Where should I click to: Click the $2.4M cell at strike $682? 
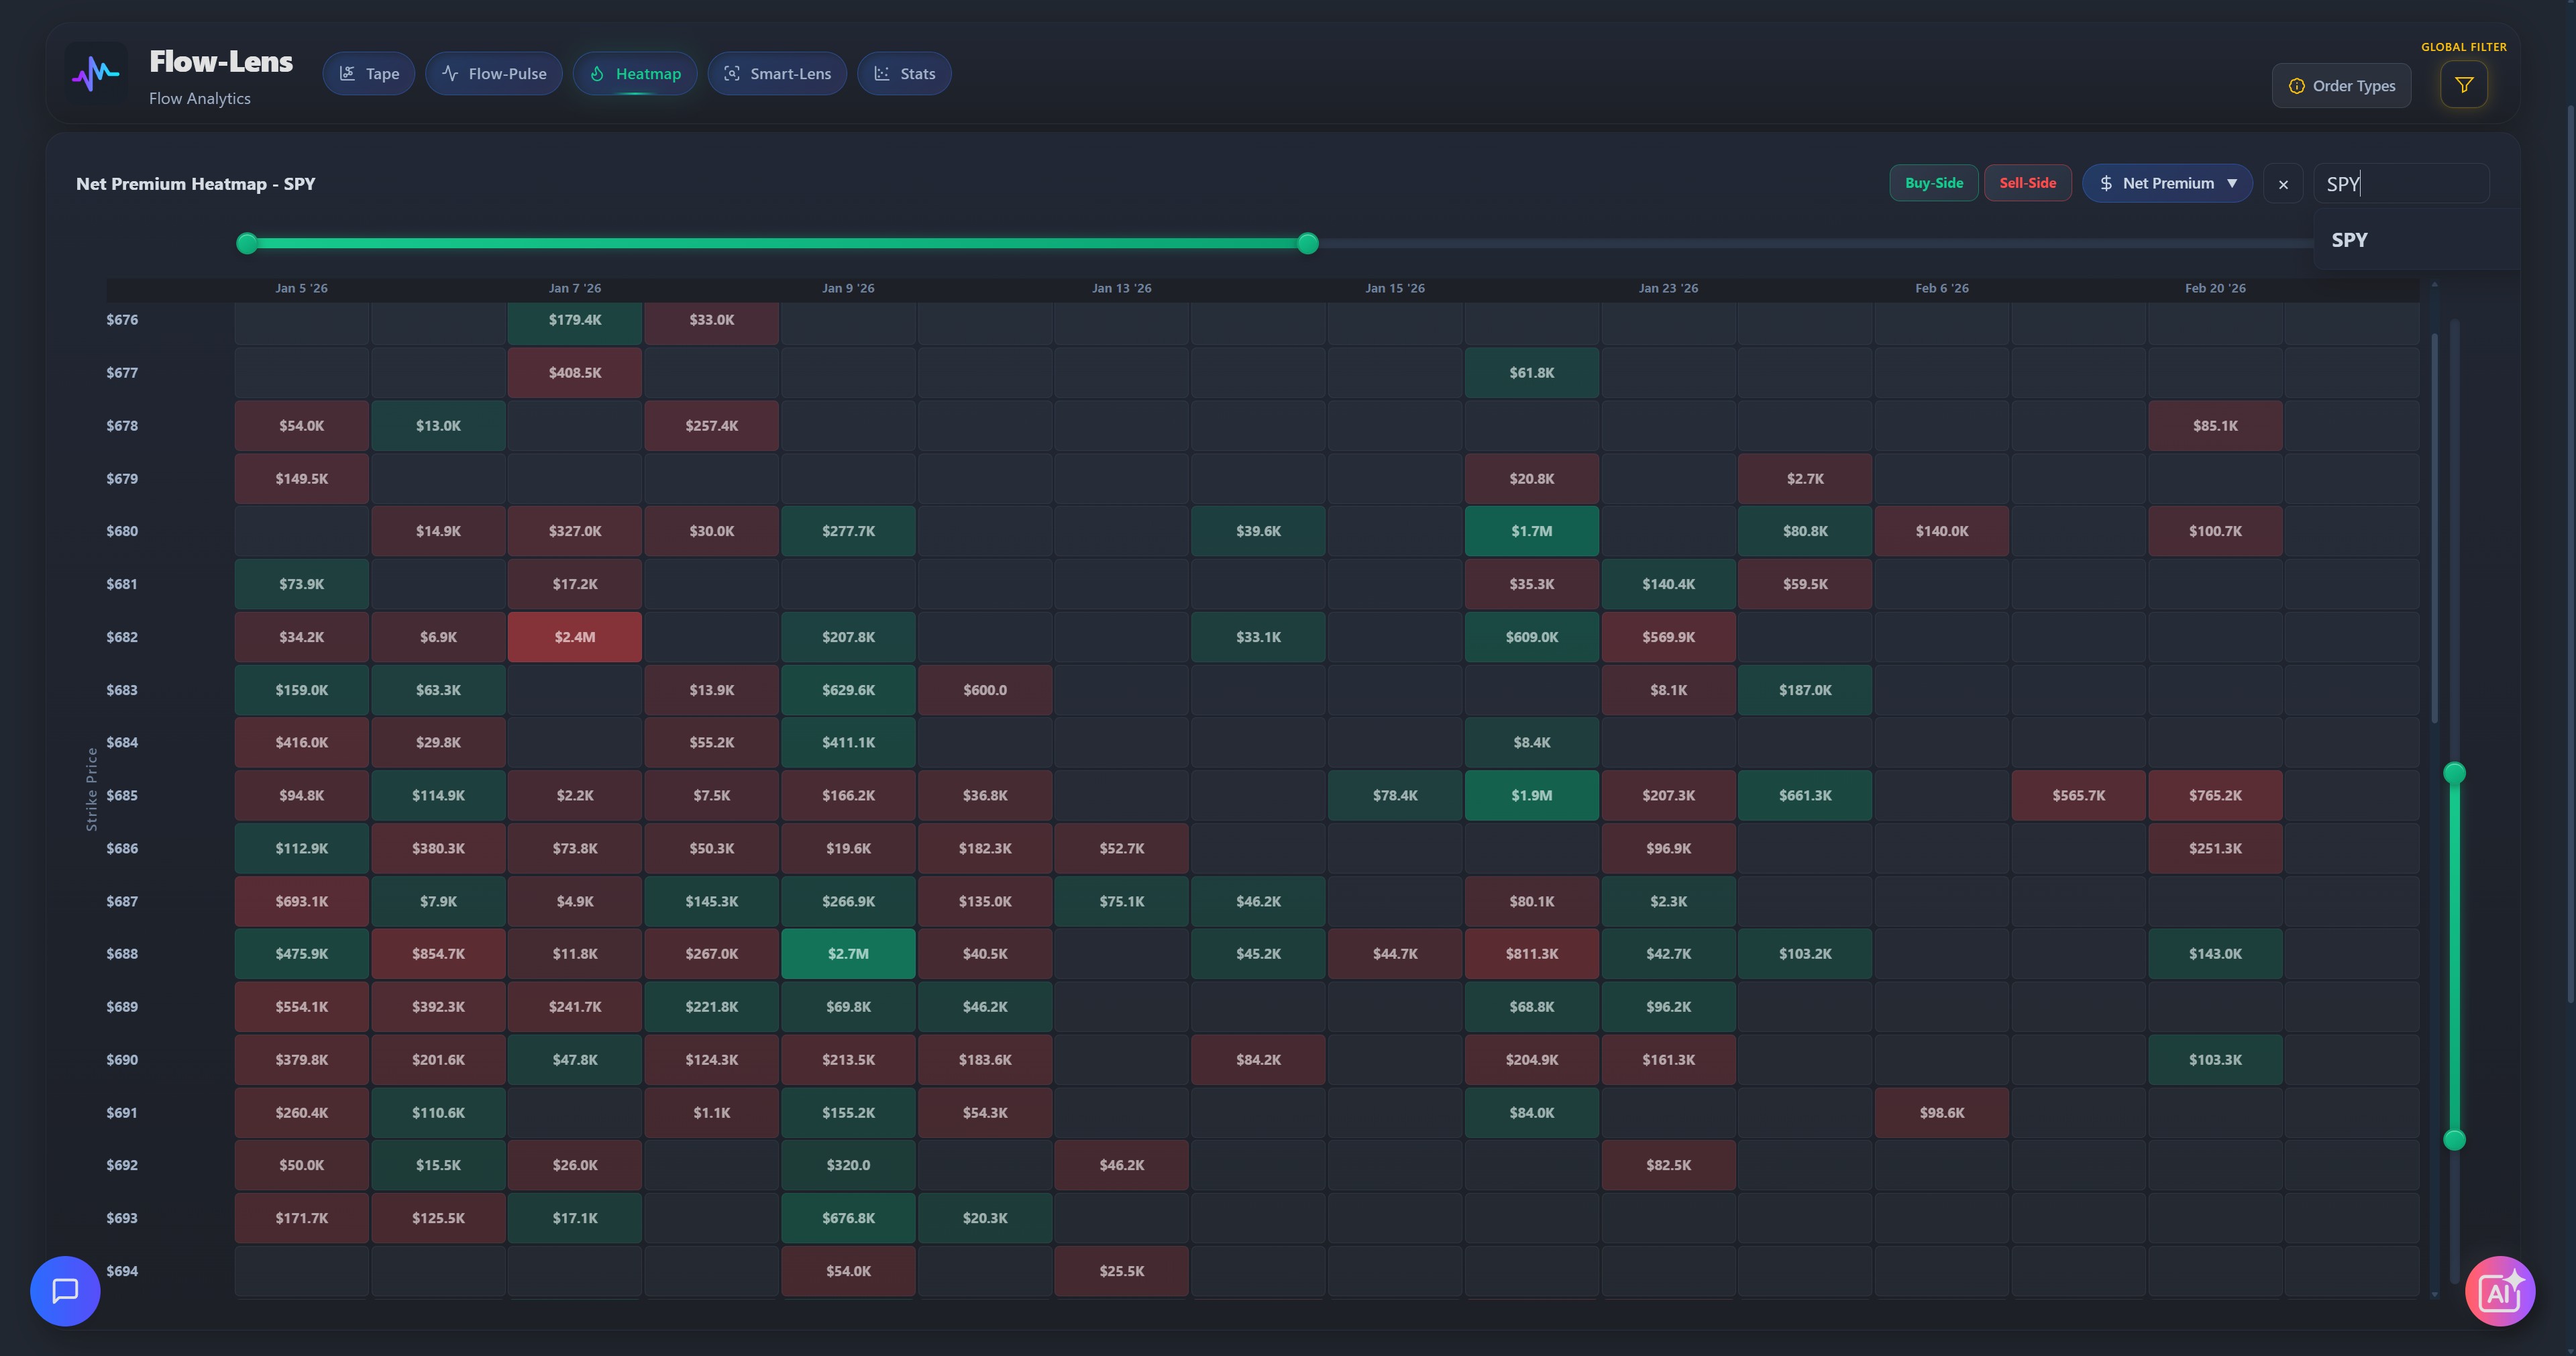[575, 637]
